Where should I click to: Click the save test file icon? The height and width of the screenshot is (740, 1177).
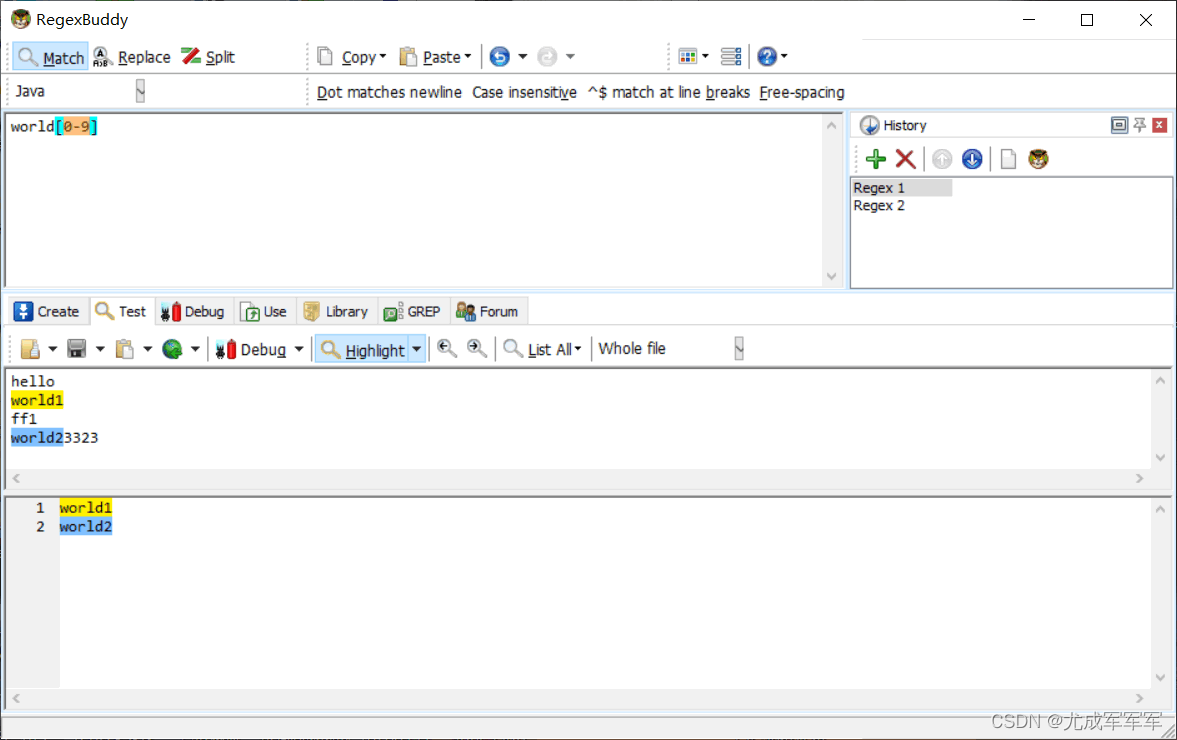(x=77, y=349)
